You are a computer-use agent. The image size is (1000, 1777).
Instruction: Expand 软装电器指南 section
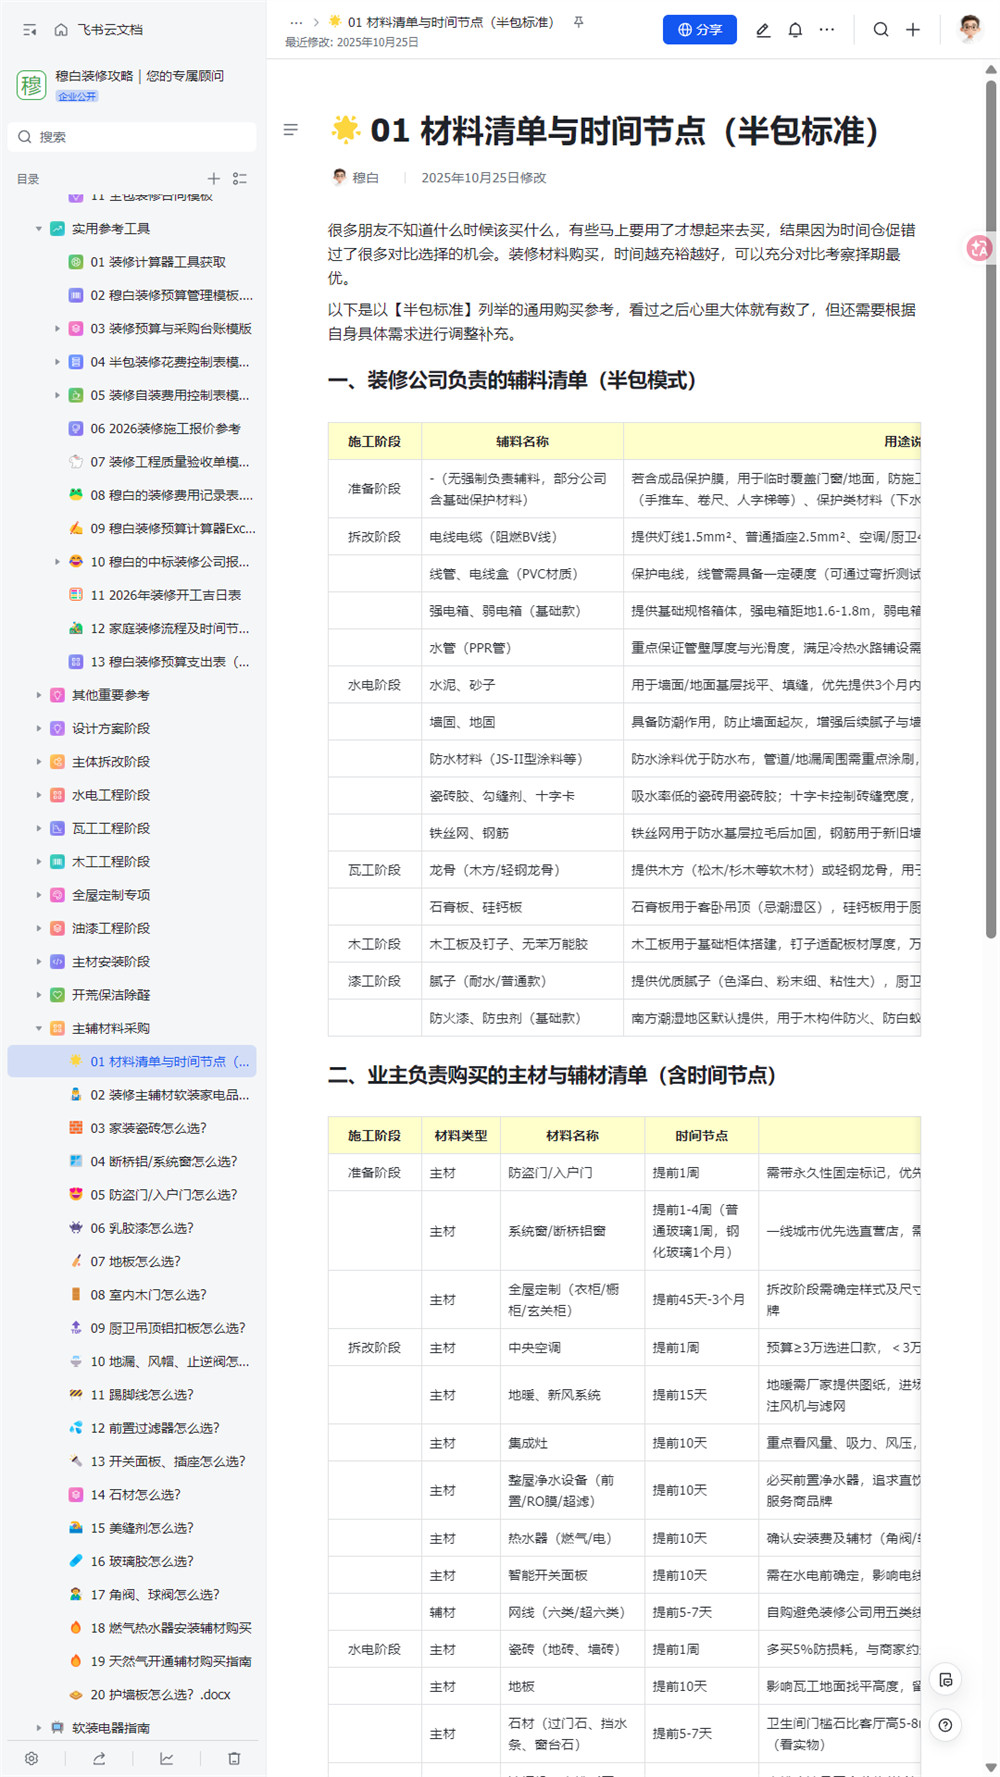(x=39, y=1728)
